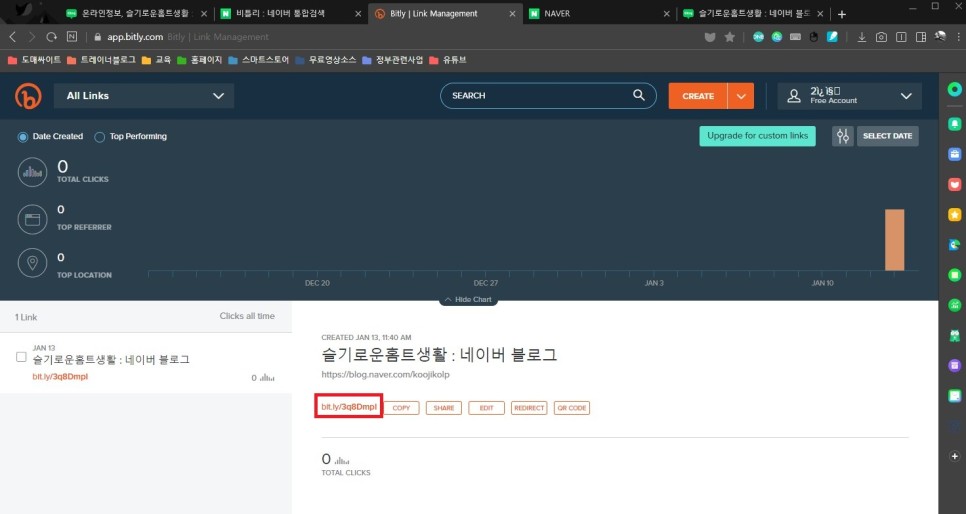This screenshot has height=514, width=966.
Task: Open the 트레이너블로그 bookmark folder
Action: (x=101, y=60)
